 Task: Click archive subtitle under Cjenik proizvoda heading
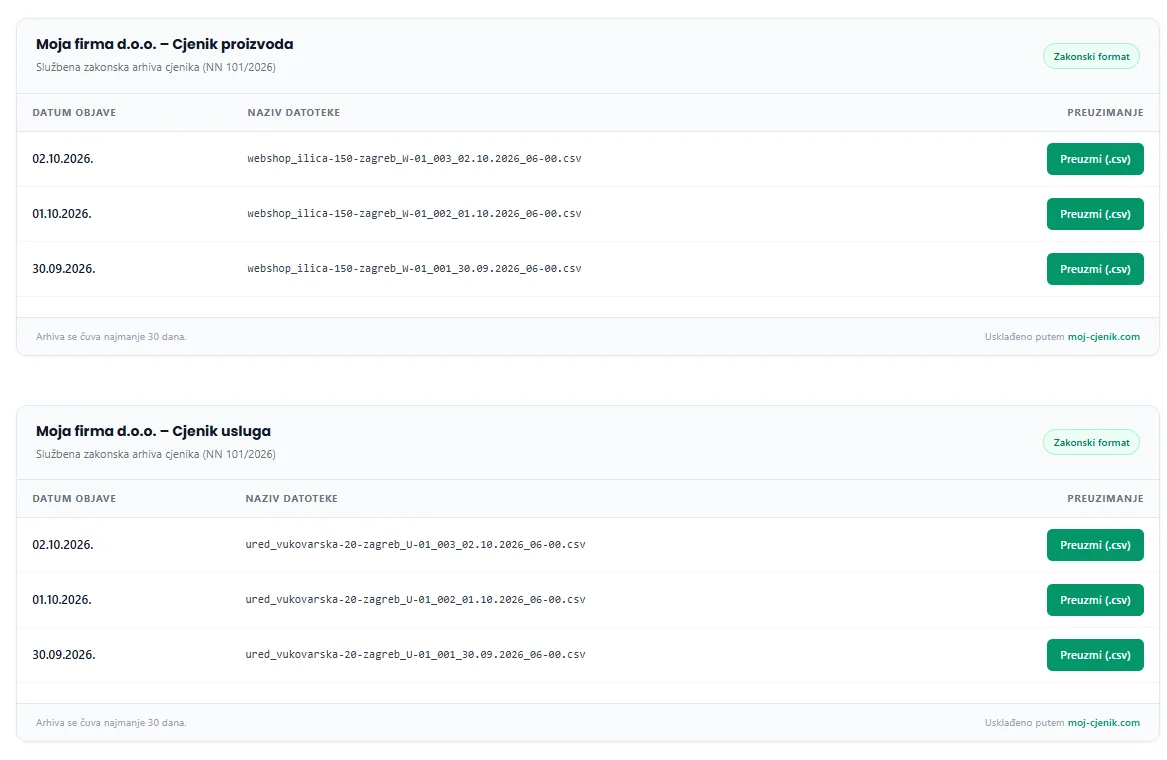[x=156, y=68]
